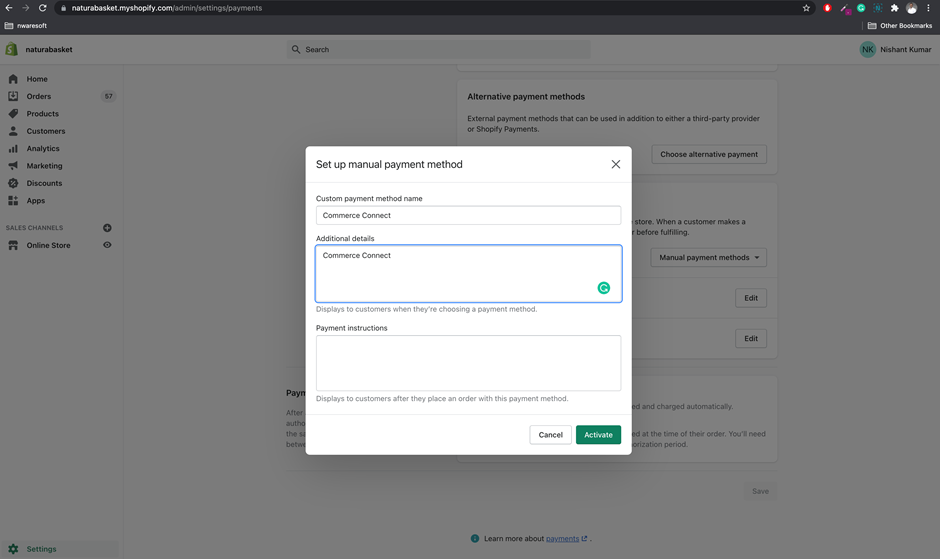Open the Nishant Kumar account menu
This screenshot has height=559, width=940.
tap(895, 49)
